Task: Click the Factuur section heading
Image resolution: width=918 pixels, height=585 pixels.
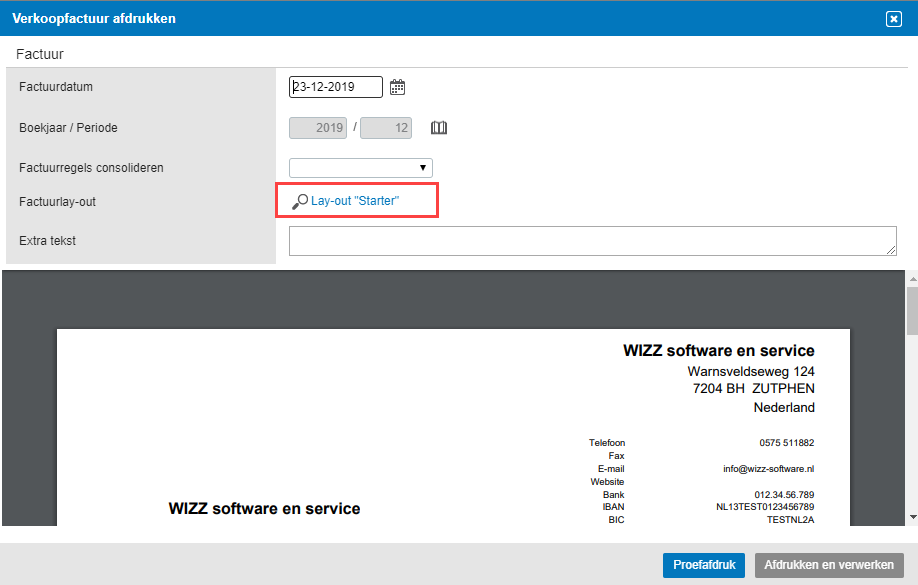Action: pyautogui.click(x=40, y=53)
